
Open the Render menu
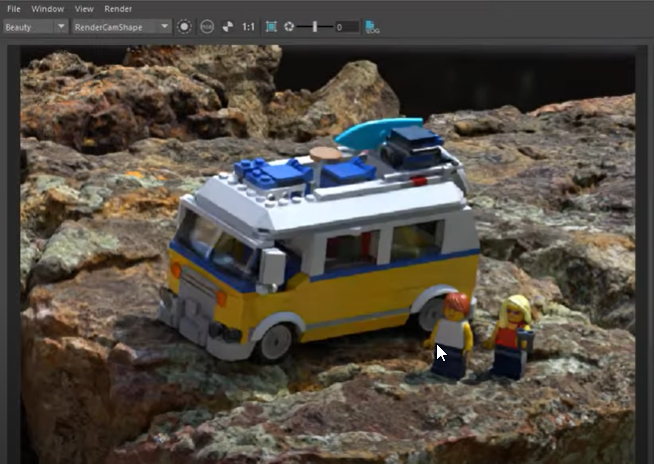(118, 9)
